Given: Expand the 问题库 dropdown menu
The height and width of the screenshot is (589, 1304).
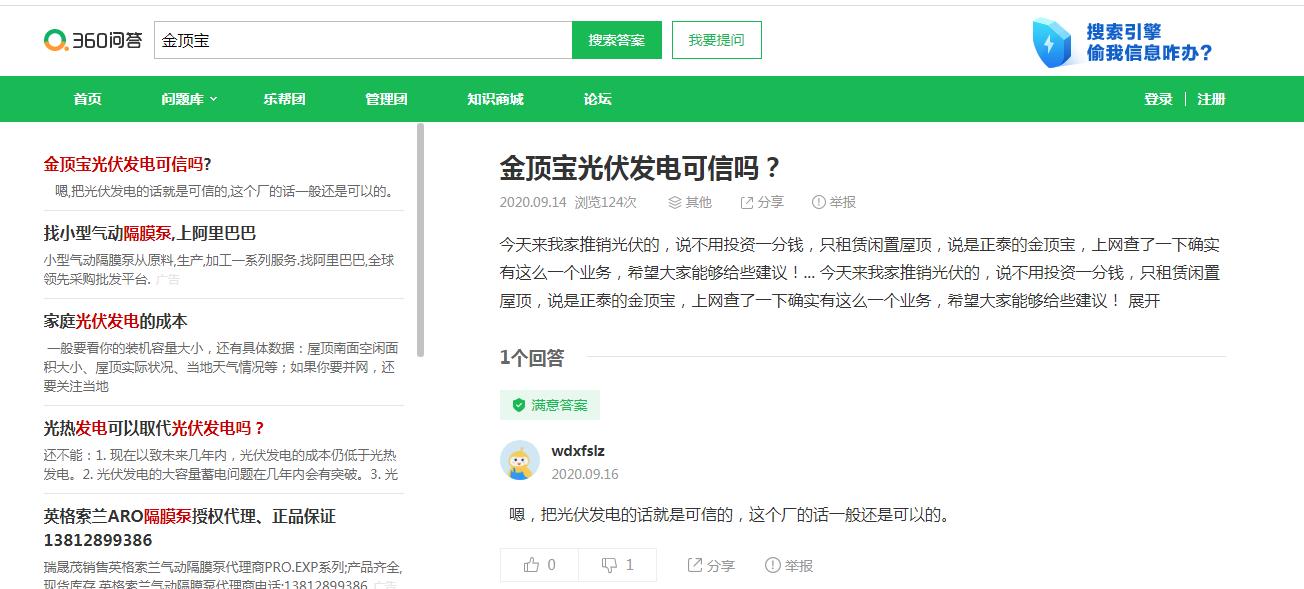Looking at the screenshot, I should click(189, 99).
